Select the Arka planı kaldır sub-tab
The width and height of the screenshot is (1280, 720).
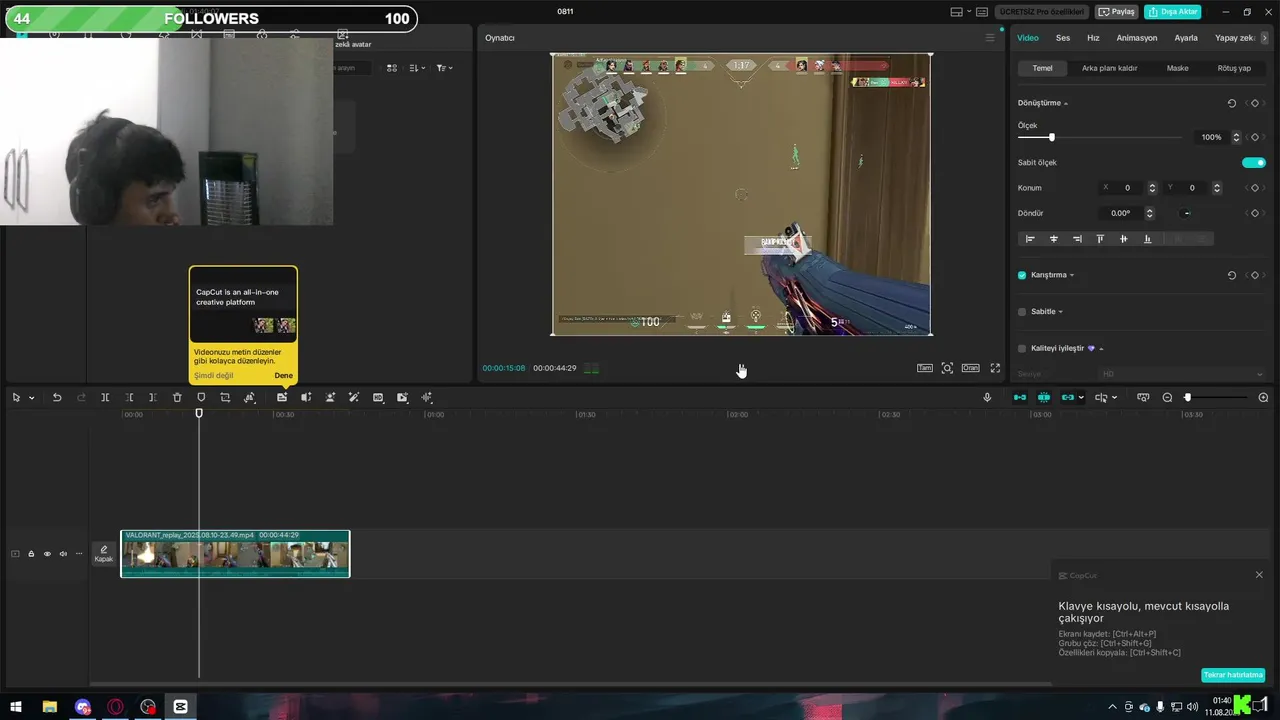point(1110,68)
